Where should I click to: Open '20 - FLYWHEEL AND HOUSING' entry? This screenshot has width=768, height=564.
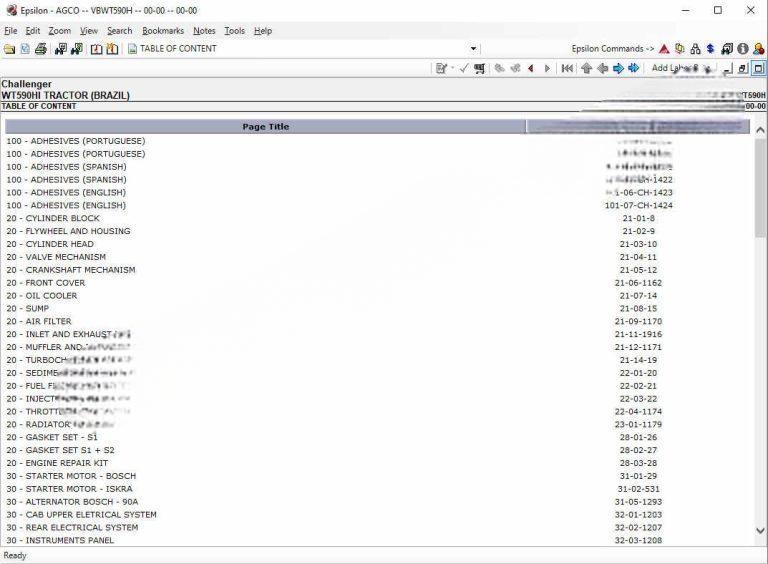point(68,231)
